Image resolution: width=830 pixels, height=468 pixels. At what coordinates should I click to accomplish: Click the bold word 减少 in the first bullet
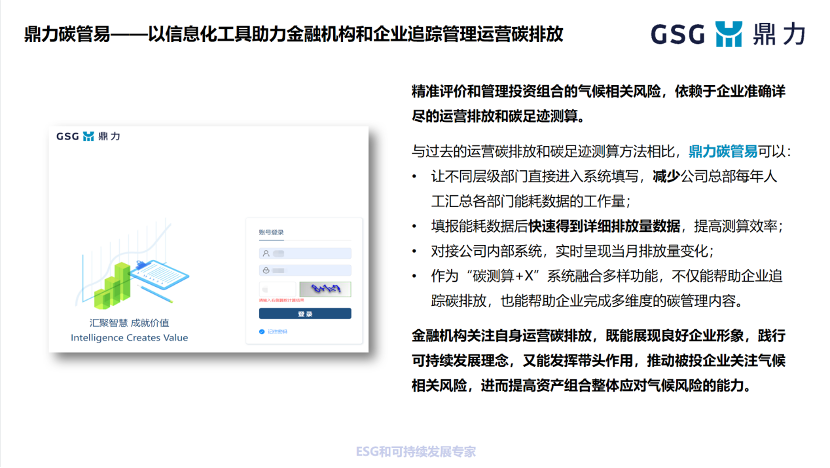pos(666,176)
